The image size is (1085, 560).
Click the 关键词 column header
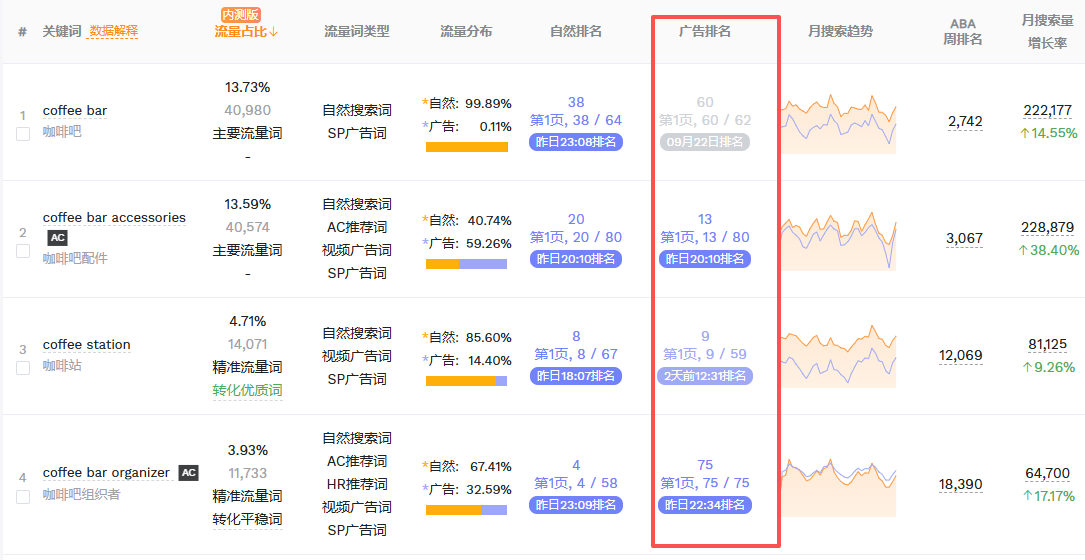[62, 31]
